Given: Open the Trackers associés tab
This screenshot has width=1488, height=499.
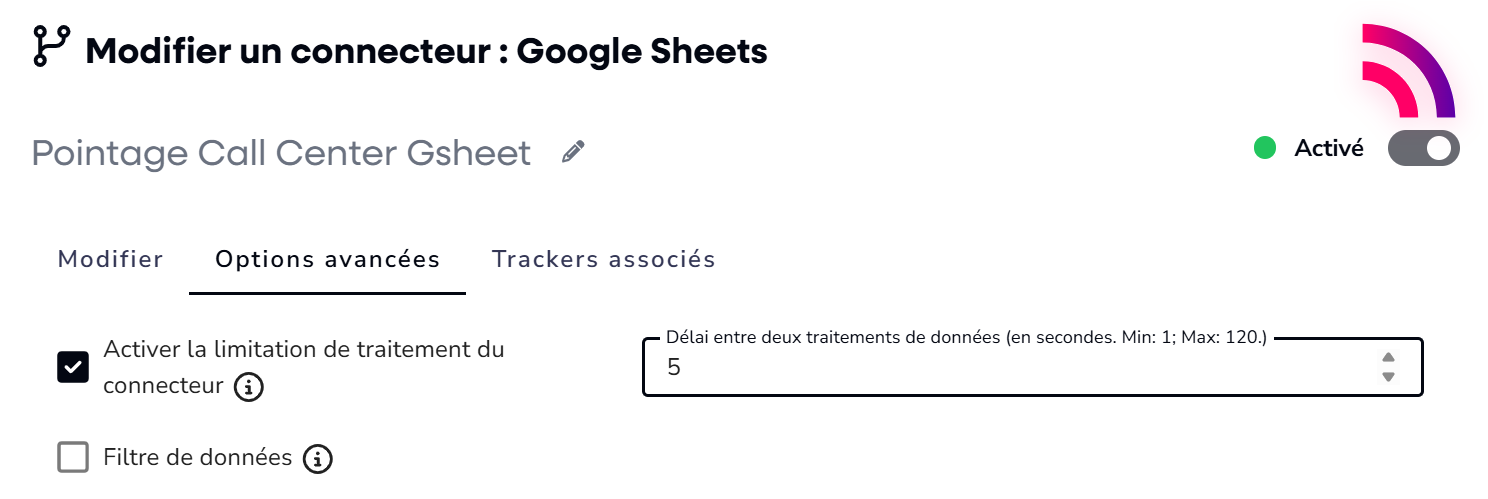Looking at the screenshot, I should pyautogui.click(x=603, y=260).
